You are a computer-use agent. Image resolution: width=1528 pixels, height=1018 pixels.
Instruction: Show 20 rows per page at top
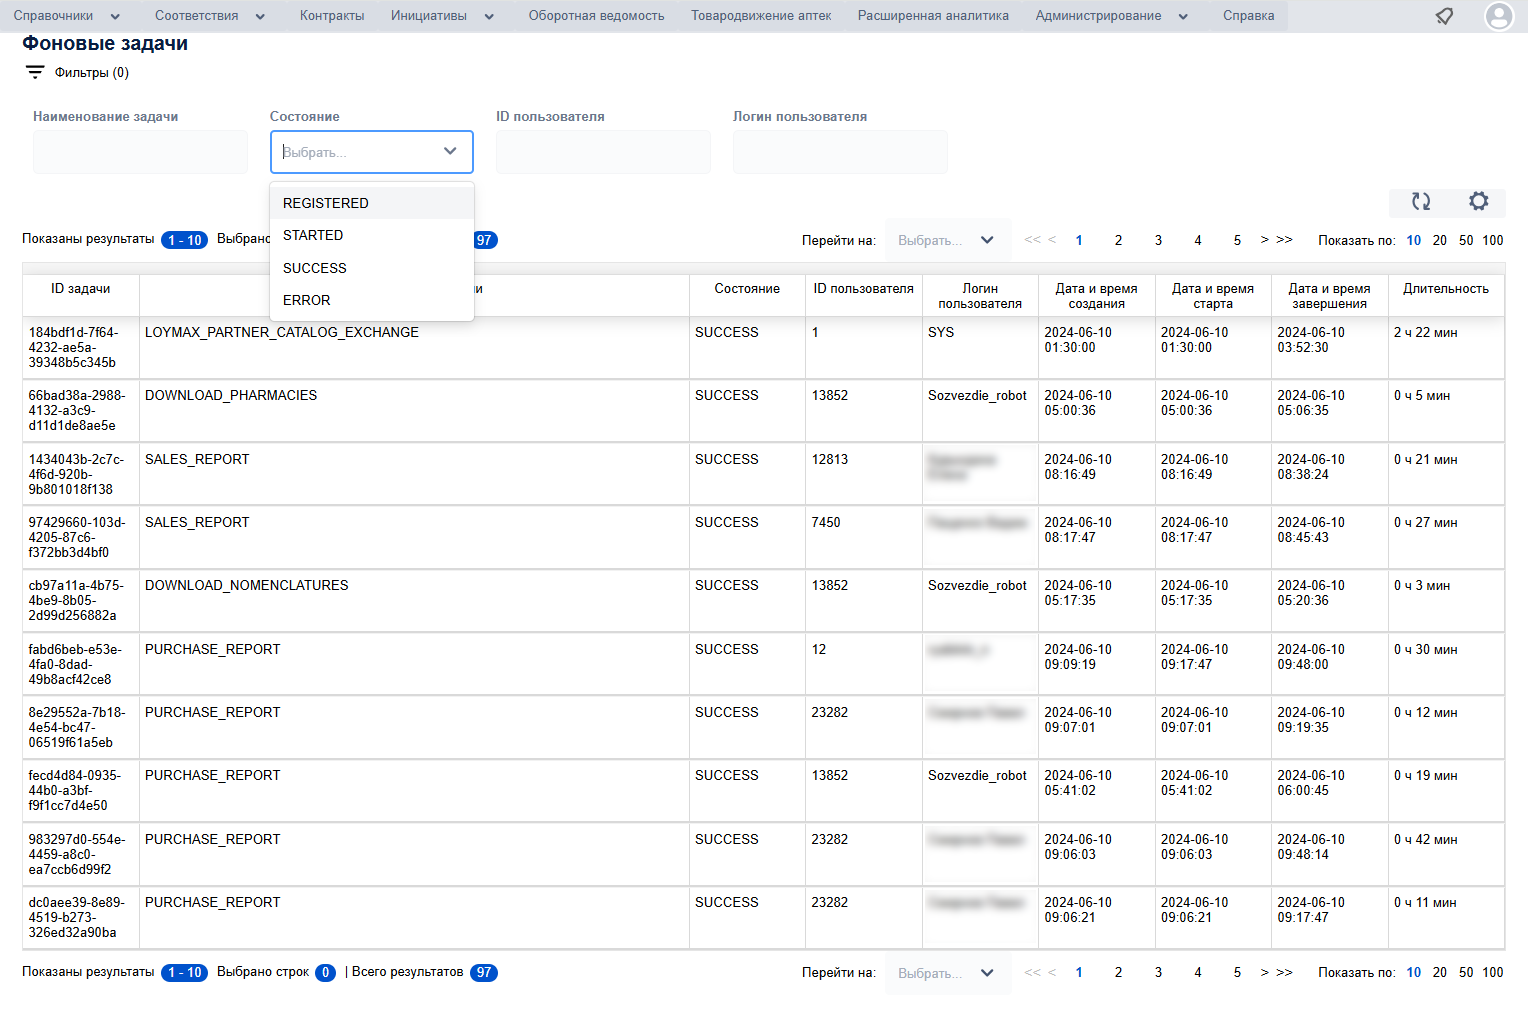[x=1439, y=240]
